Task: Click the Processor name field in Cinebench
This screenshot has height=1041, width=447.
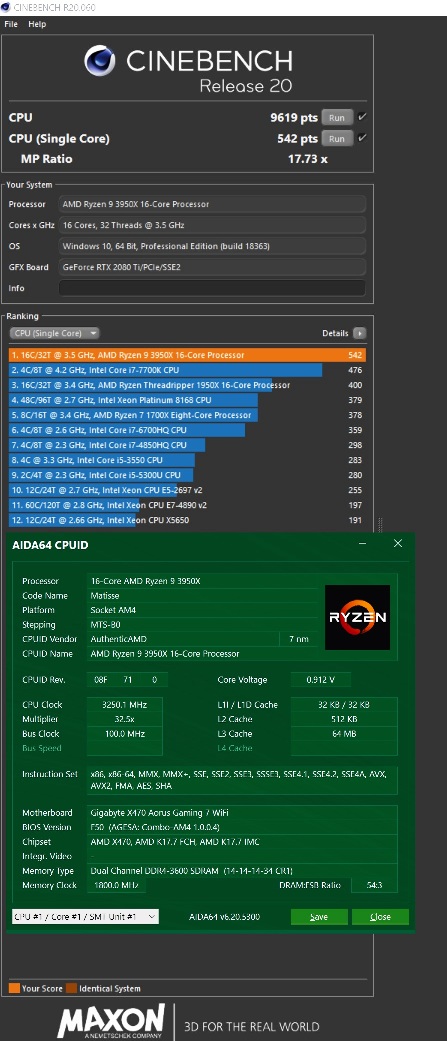Action: pos(212,204)
